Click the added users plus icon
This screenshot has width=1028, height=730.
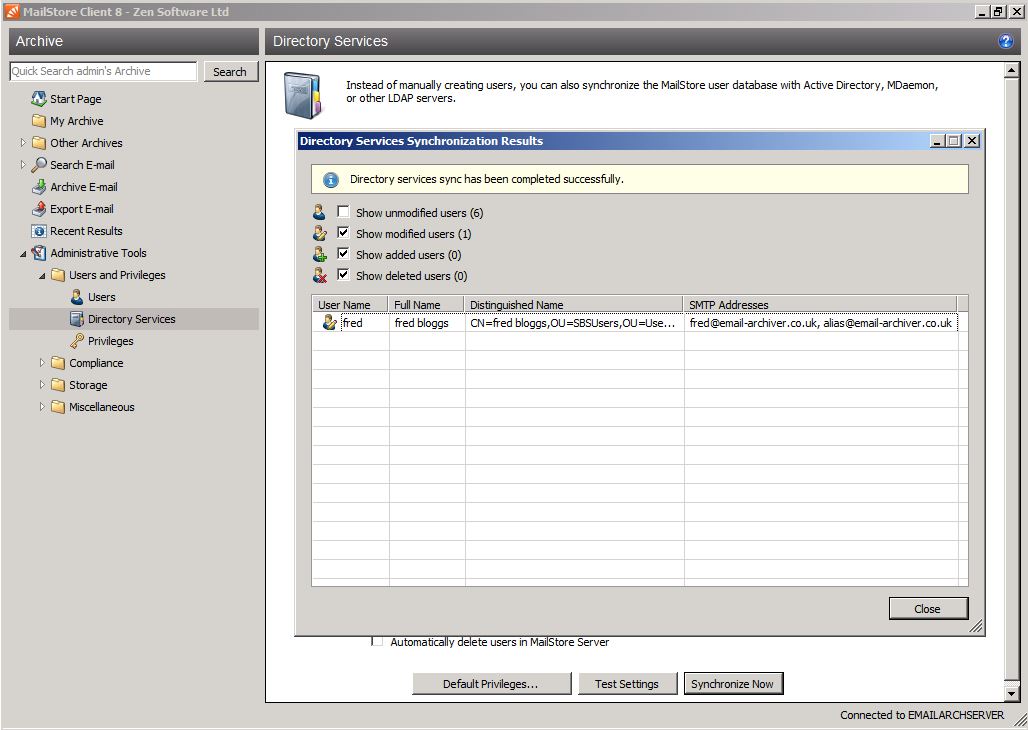click(x=319, y=254)
